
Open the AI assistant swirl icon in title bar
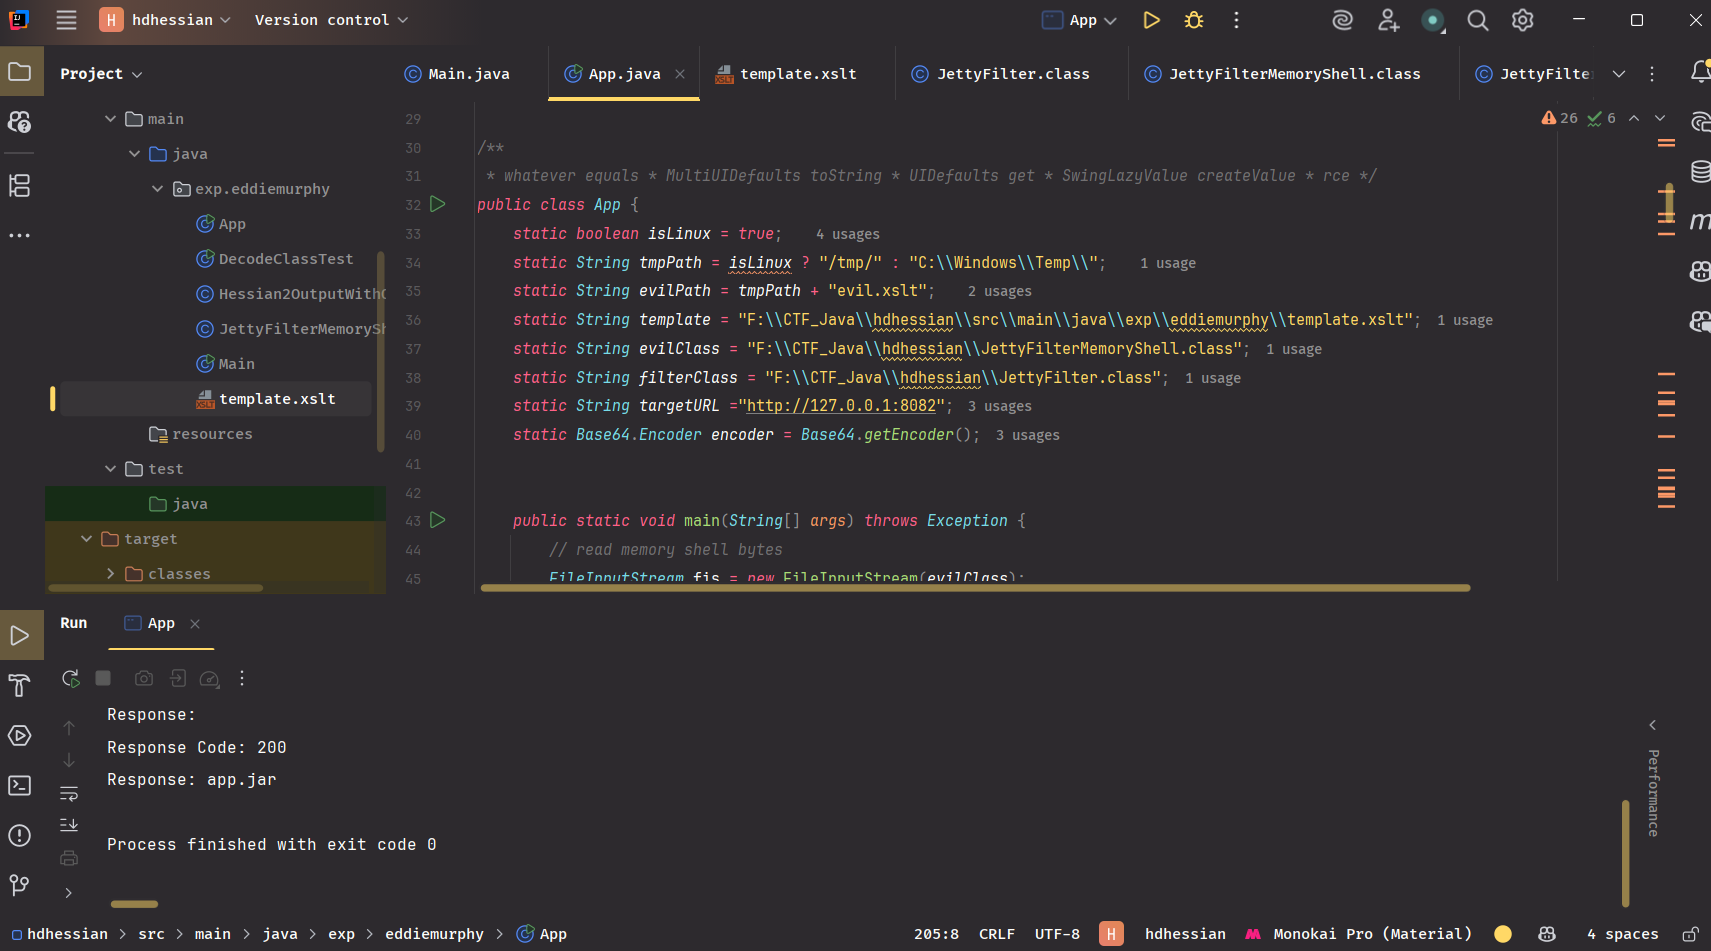tap(1342, 20)
